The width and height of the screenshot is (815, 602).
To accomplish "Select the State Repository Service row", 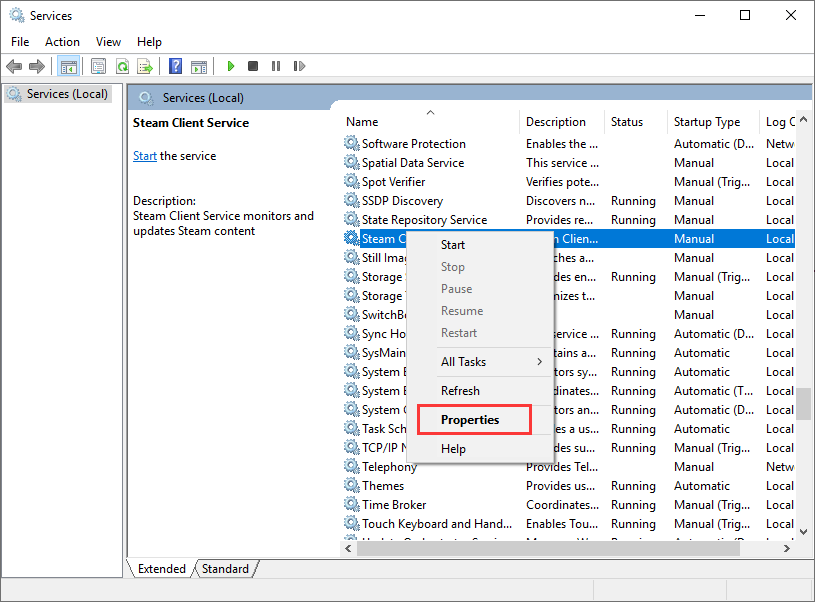I will [x=569, y=219].
